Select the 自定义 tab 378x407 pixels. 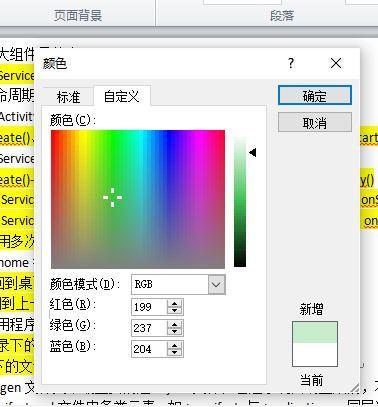click(x=122, y=96)
